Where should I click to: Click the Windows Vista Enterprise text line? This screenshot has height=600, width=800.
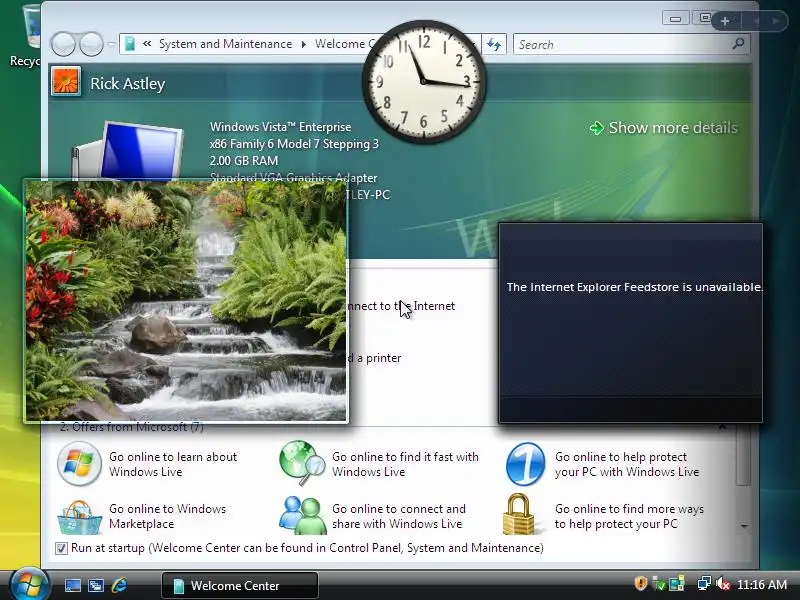tap(280, 127)
